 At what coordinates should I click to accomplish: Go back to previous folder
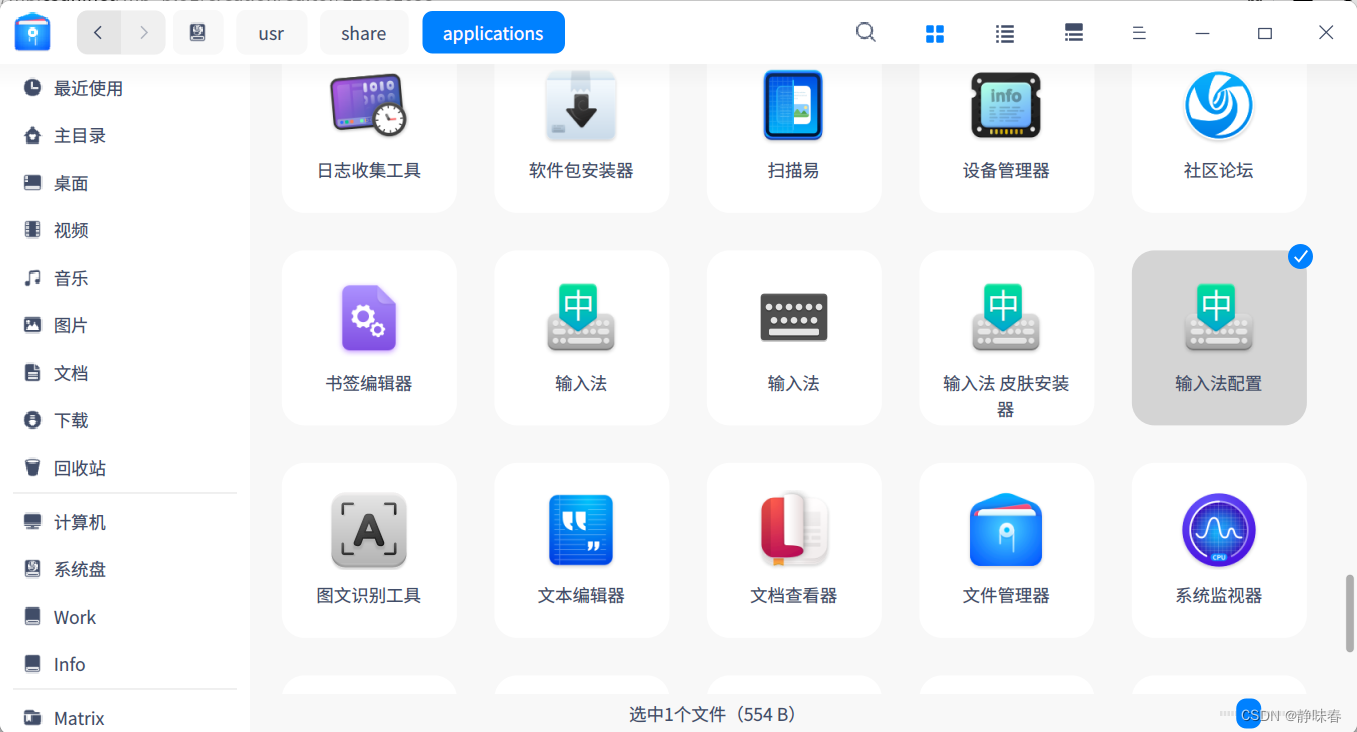pyautogui.click(x=98, y=32)
